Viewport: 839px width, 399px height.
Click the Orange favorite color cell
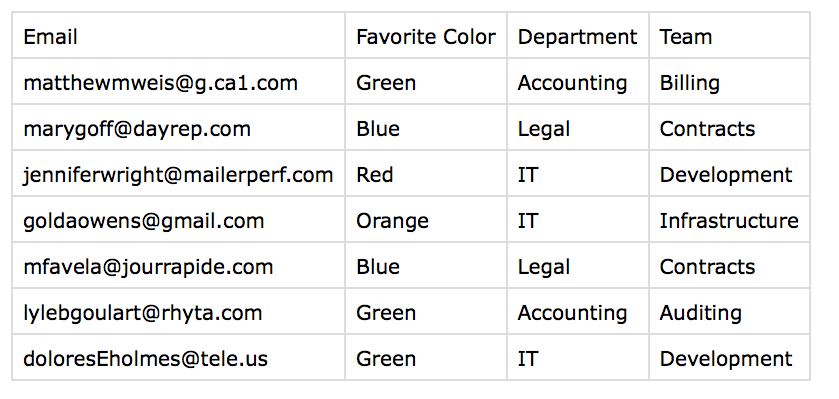pos(426,219)
